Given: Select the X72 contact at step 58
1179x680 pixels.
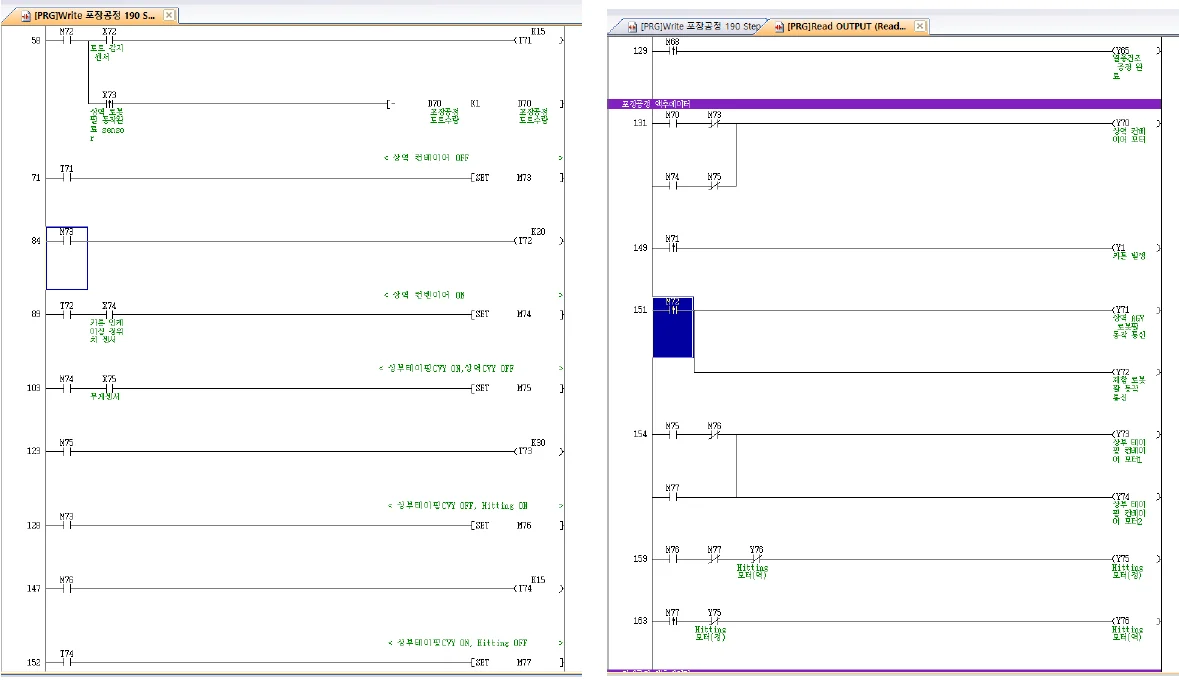Looking at the screenshot, I should [109, 41].
